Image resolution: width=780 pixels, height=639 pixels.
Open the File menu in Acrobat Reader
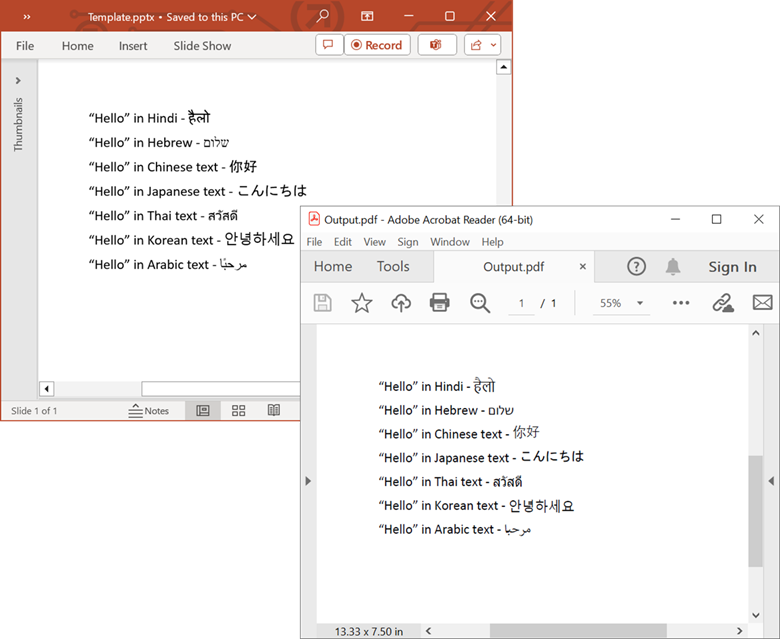click(x=314, y=242)
